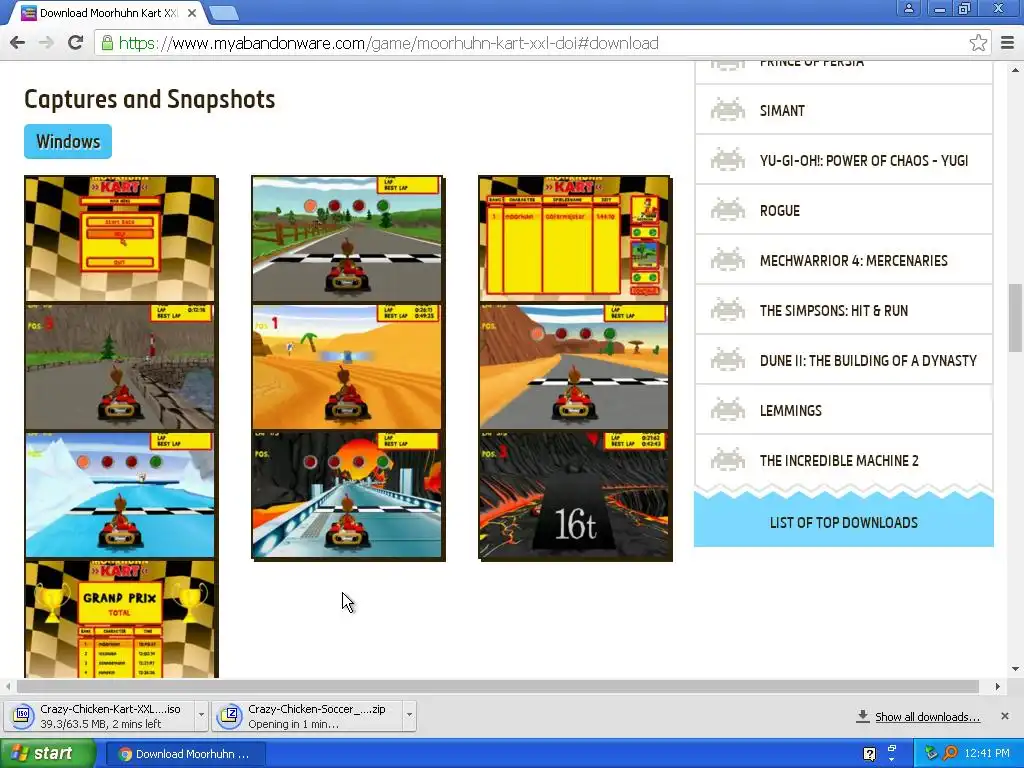This screenshot has width=1024, height=768.
Task: Open Yu-Gi-Oh!: Power of Chaos - Yugi
Action: 863,161
